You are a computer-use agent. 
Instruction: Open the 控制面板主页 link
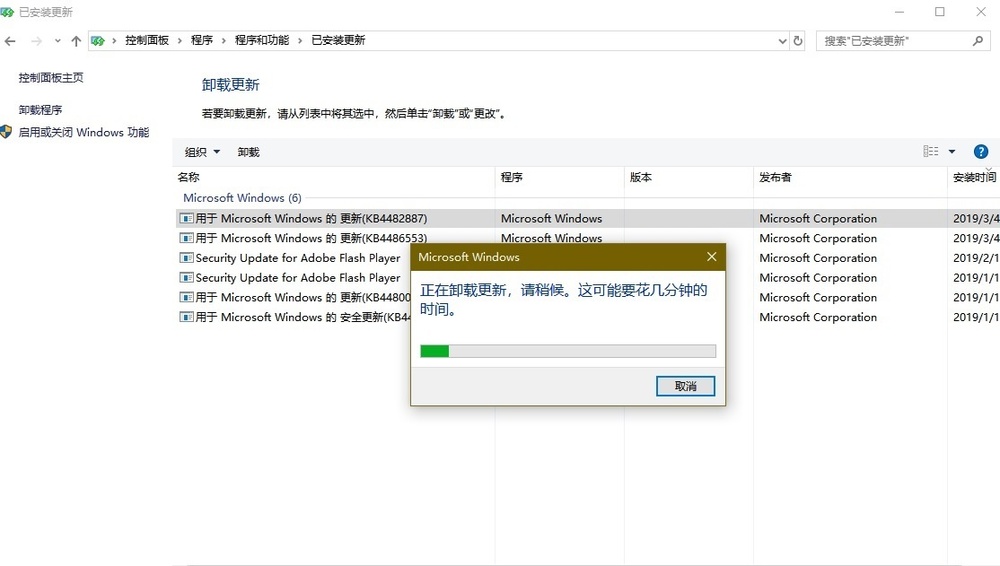(x=51, y=78)
